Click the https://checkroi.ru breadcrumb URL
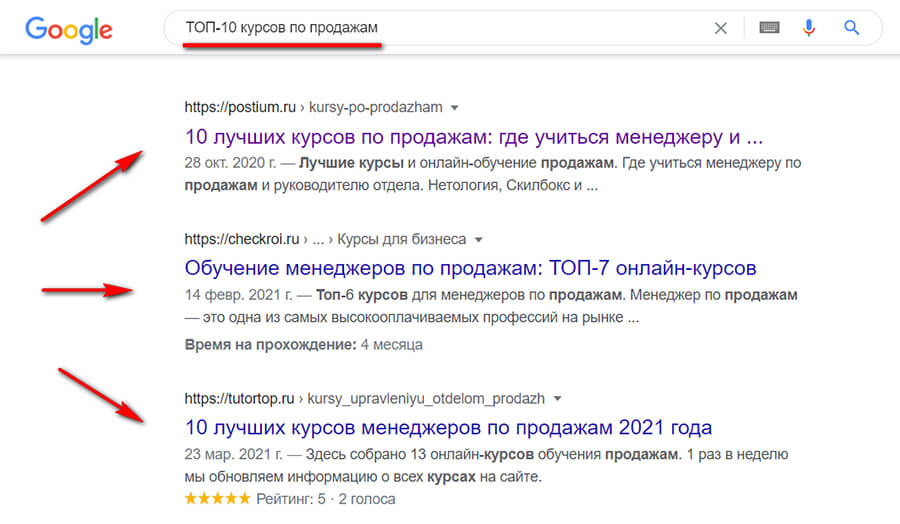This screenshot has width=900, height=524. pos(242,239)
